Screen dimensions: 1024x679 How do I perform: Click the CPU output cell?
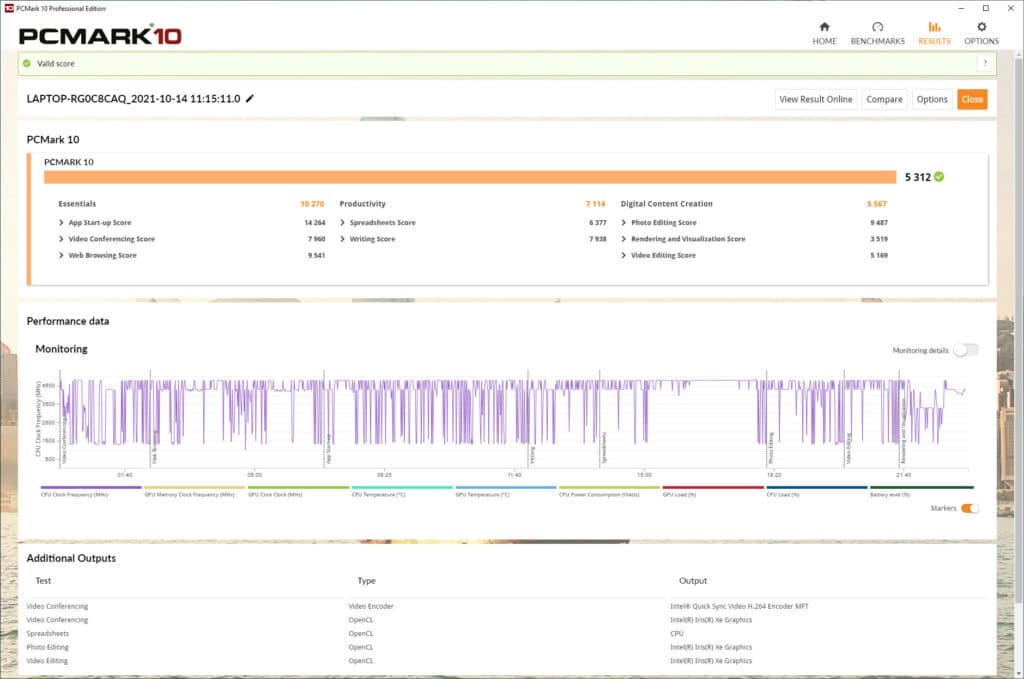pos(677,633)
